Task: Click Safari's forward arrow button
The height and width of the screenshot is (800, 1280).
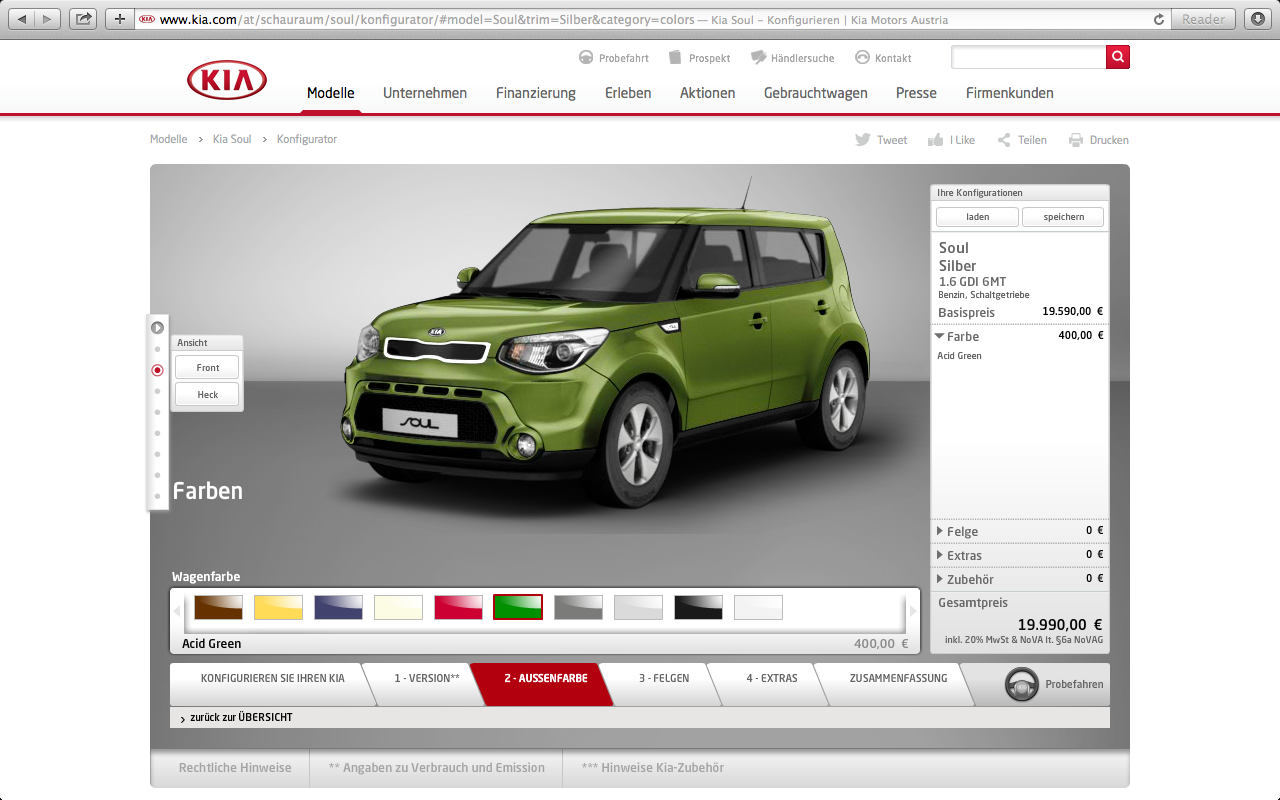Action: pos(48,19)
